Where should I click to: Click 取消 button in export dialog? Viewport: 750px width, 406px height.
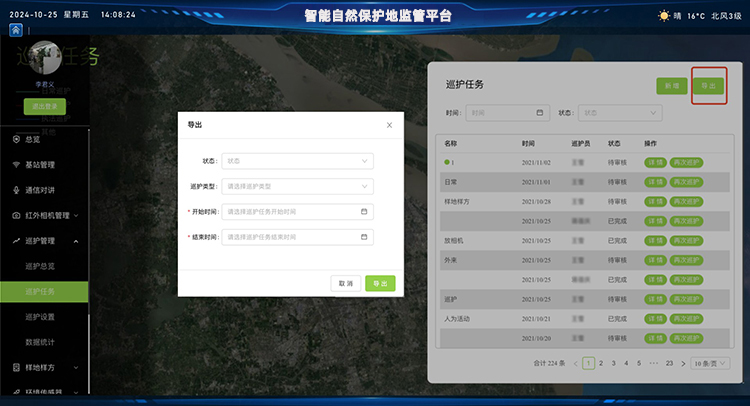(345, 284)
